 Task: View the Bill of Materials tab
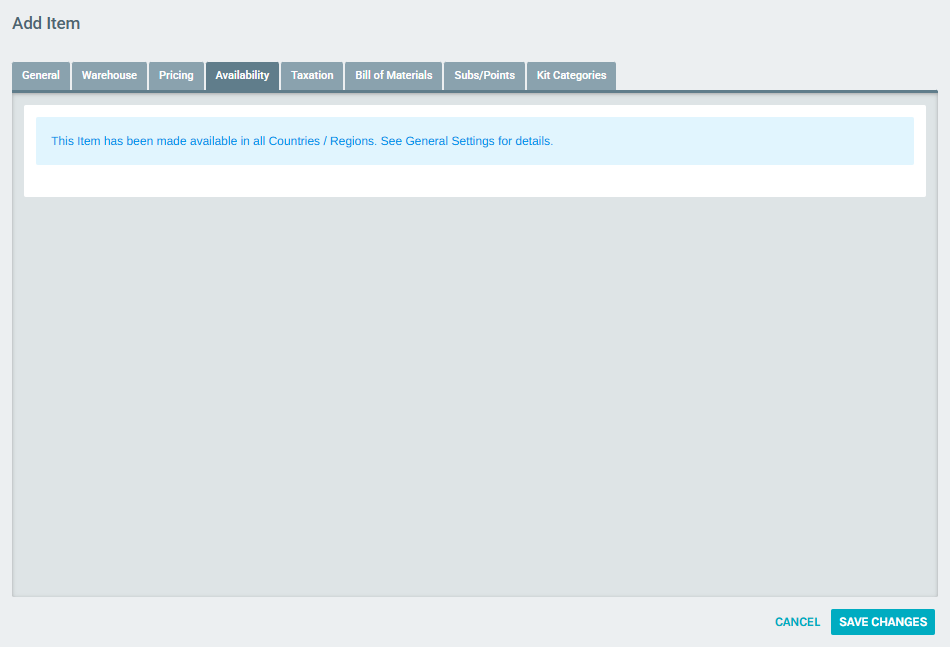[x=393, y=75]
